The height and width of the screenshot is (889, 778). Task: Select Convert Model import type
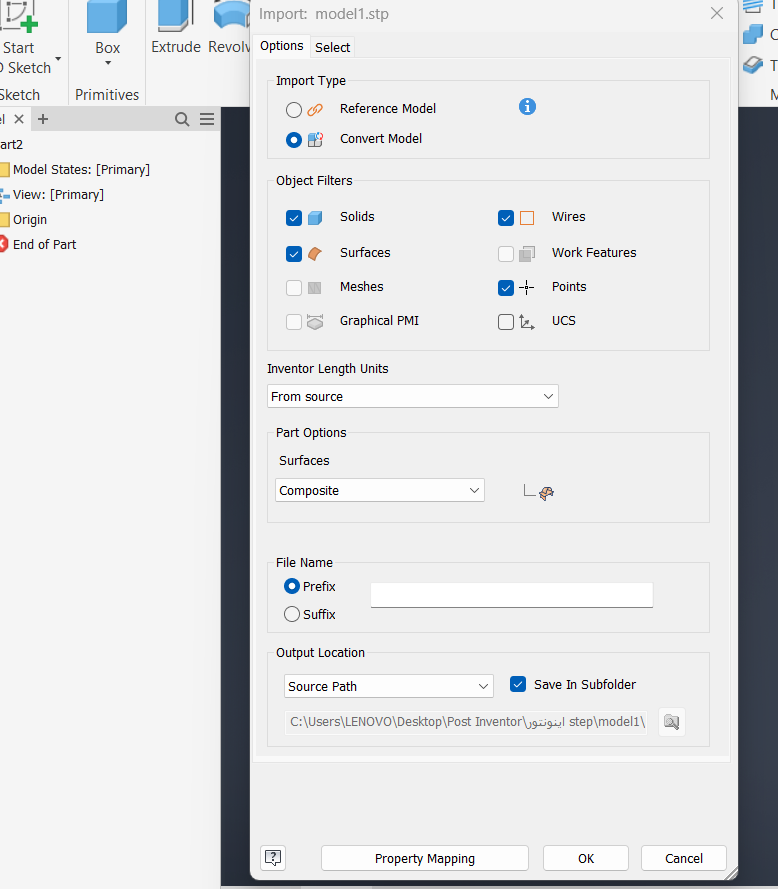point(294,139)
